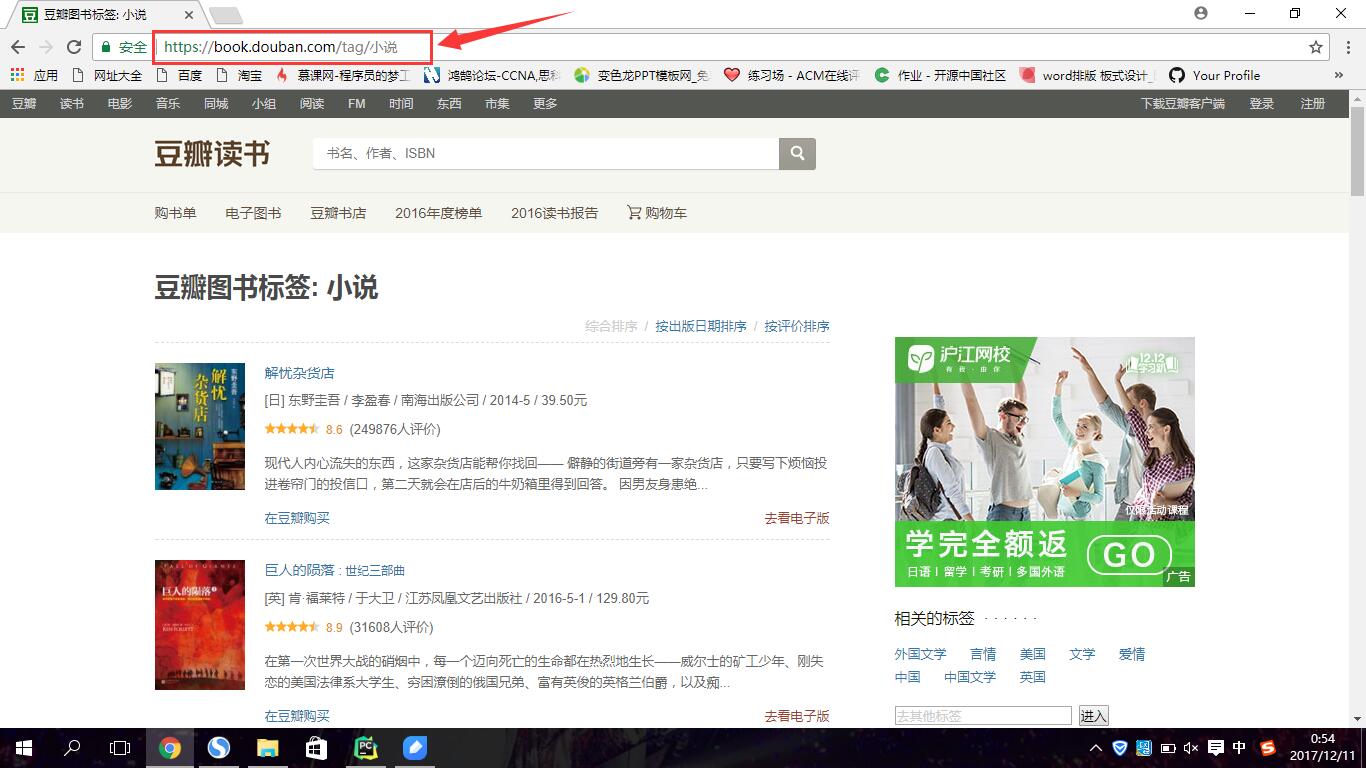Click the 外国文学 related tag

921,654
